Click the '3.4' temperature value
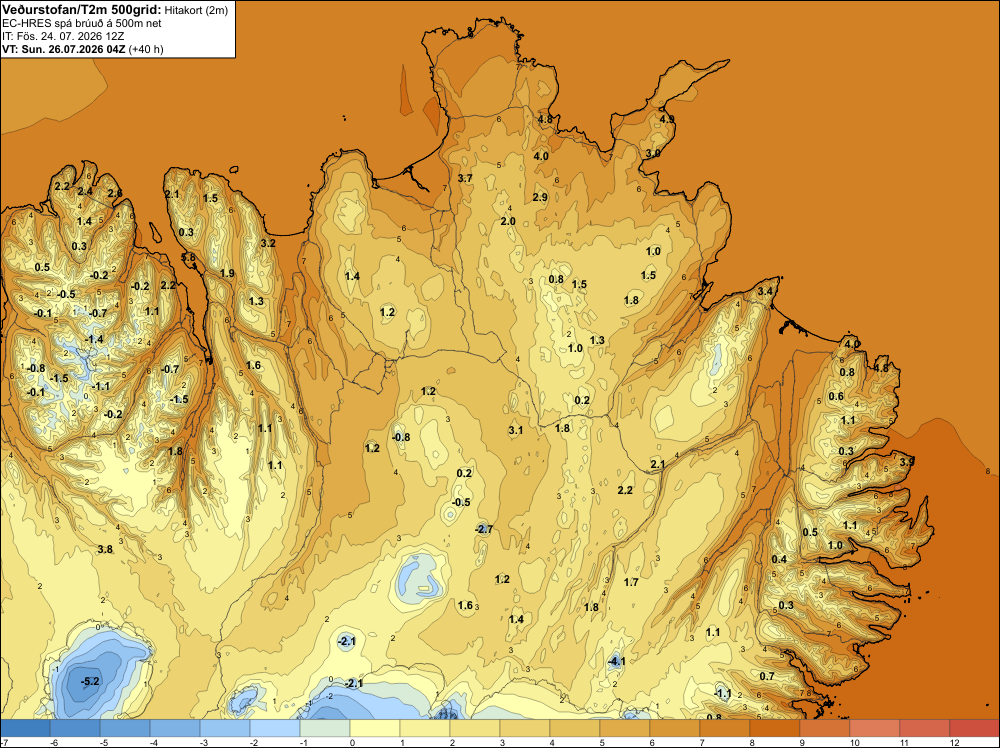The width and height of the screenshot is (1000, 748). [x=765, y=291]
